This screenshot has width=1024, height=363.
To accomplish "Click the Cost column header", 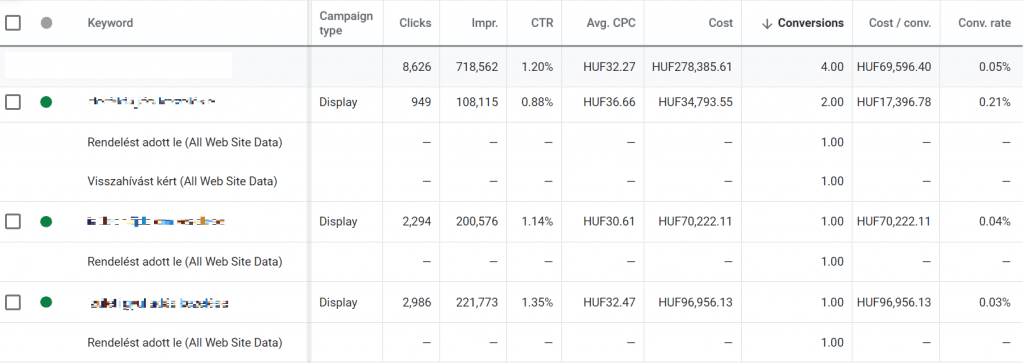I will (720, 23).
